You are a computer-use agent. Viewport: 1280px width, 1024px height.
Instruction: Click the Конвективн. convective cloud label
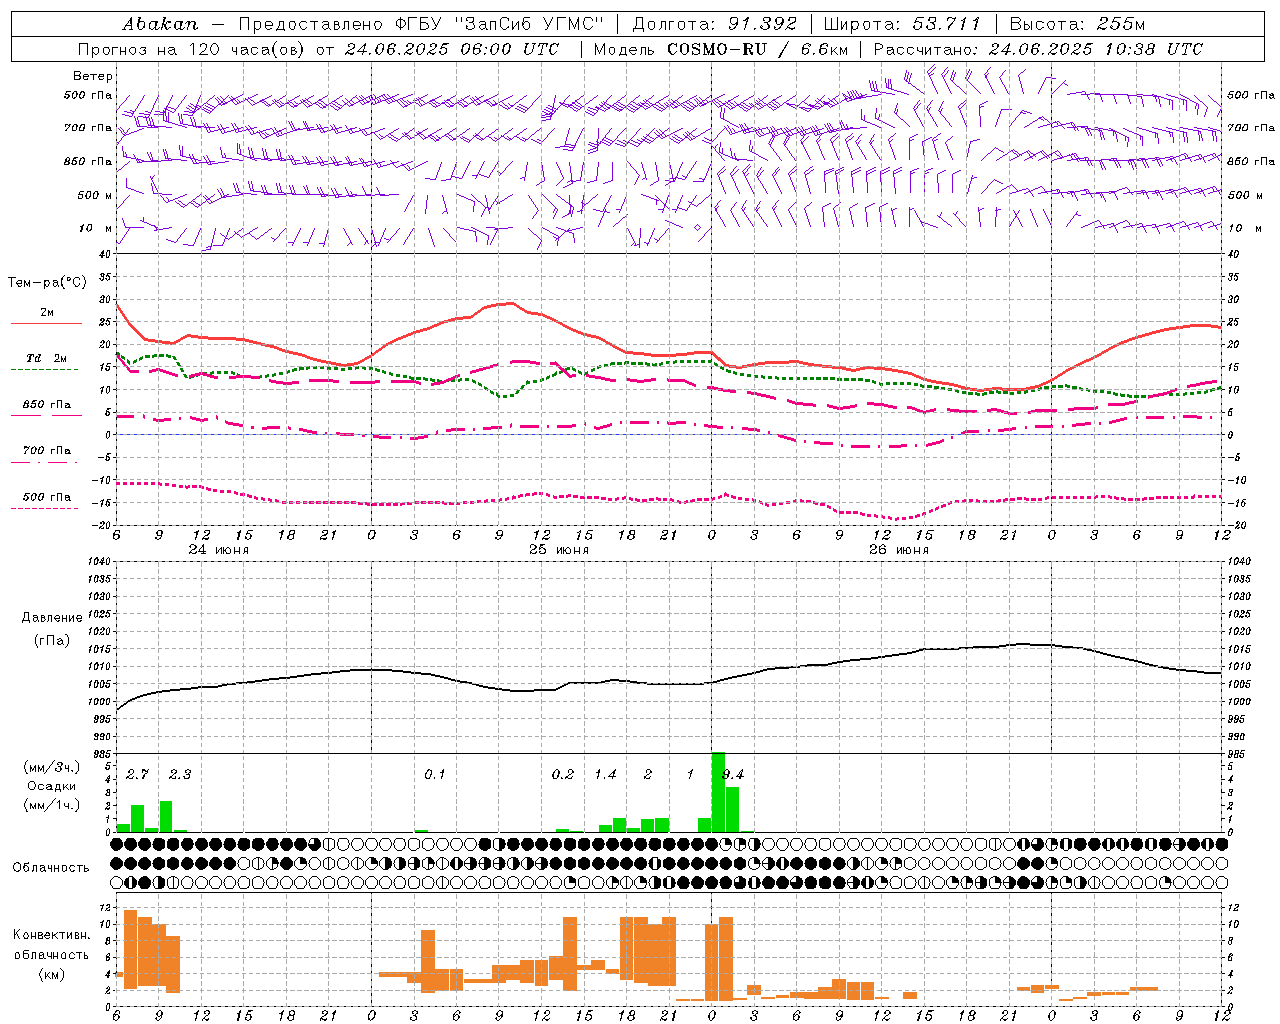(51, 935)
